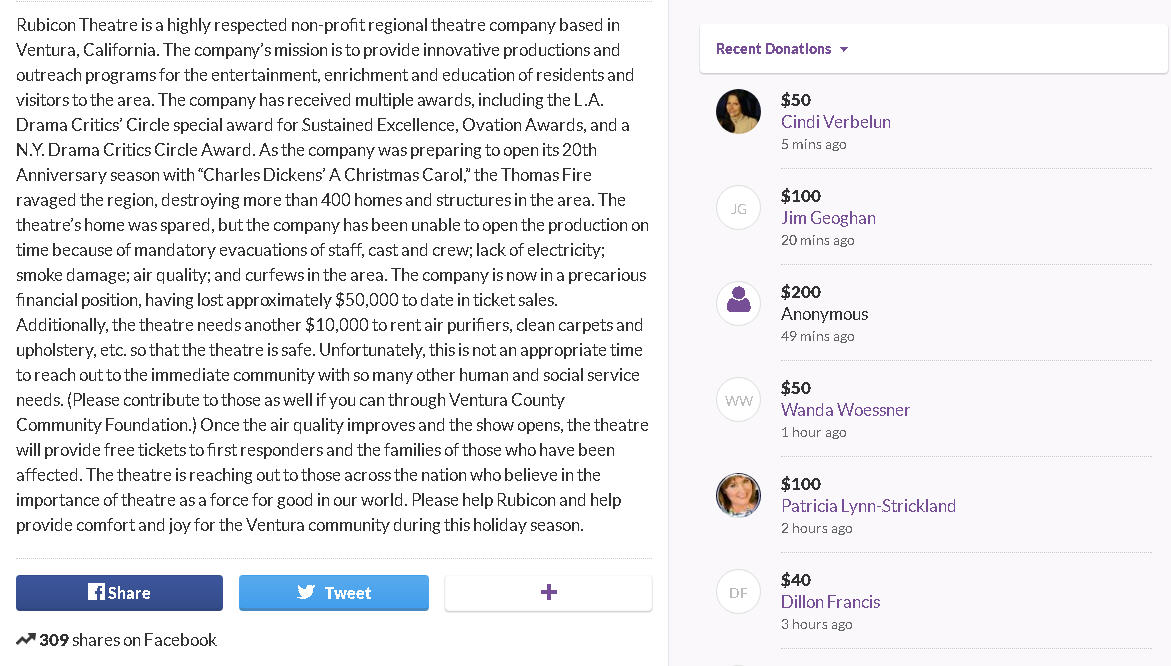Click the WW initials avatar

pos(739,400)
